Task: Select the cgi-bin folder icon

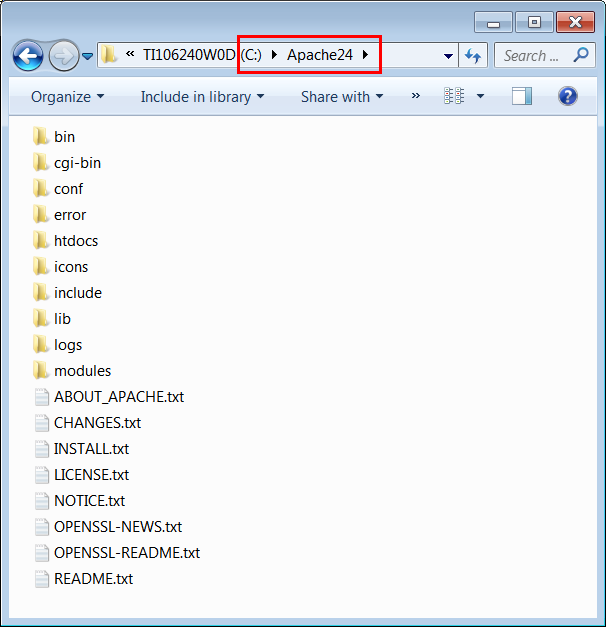Action: (x=40, y=162)
